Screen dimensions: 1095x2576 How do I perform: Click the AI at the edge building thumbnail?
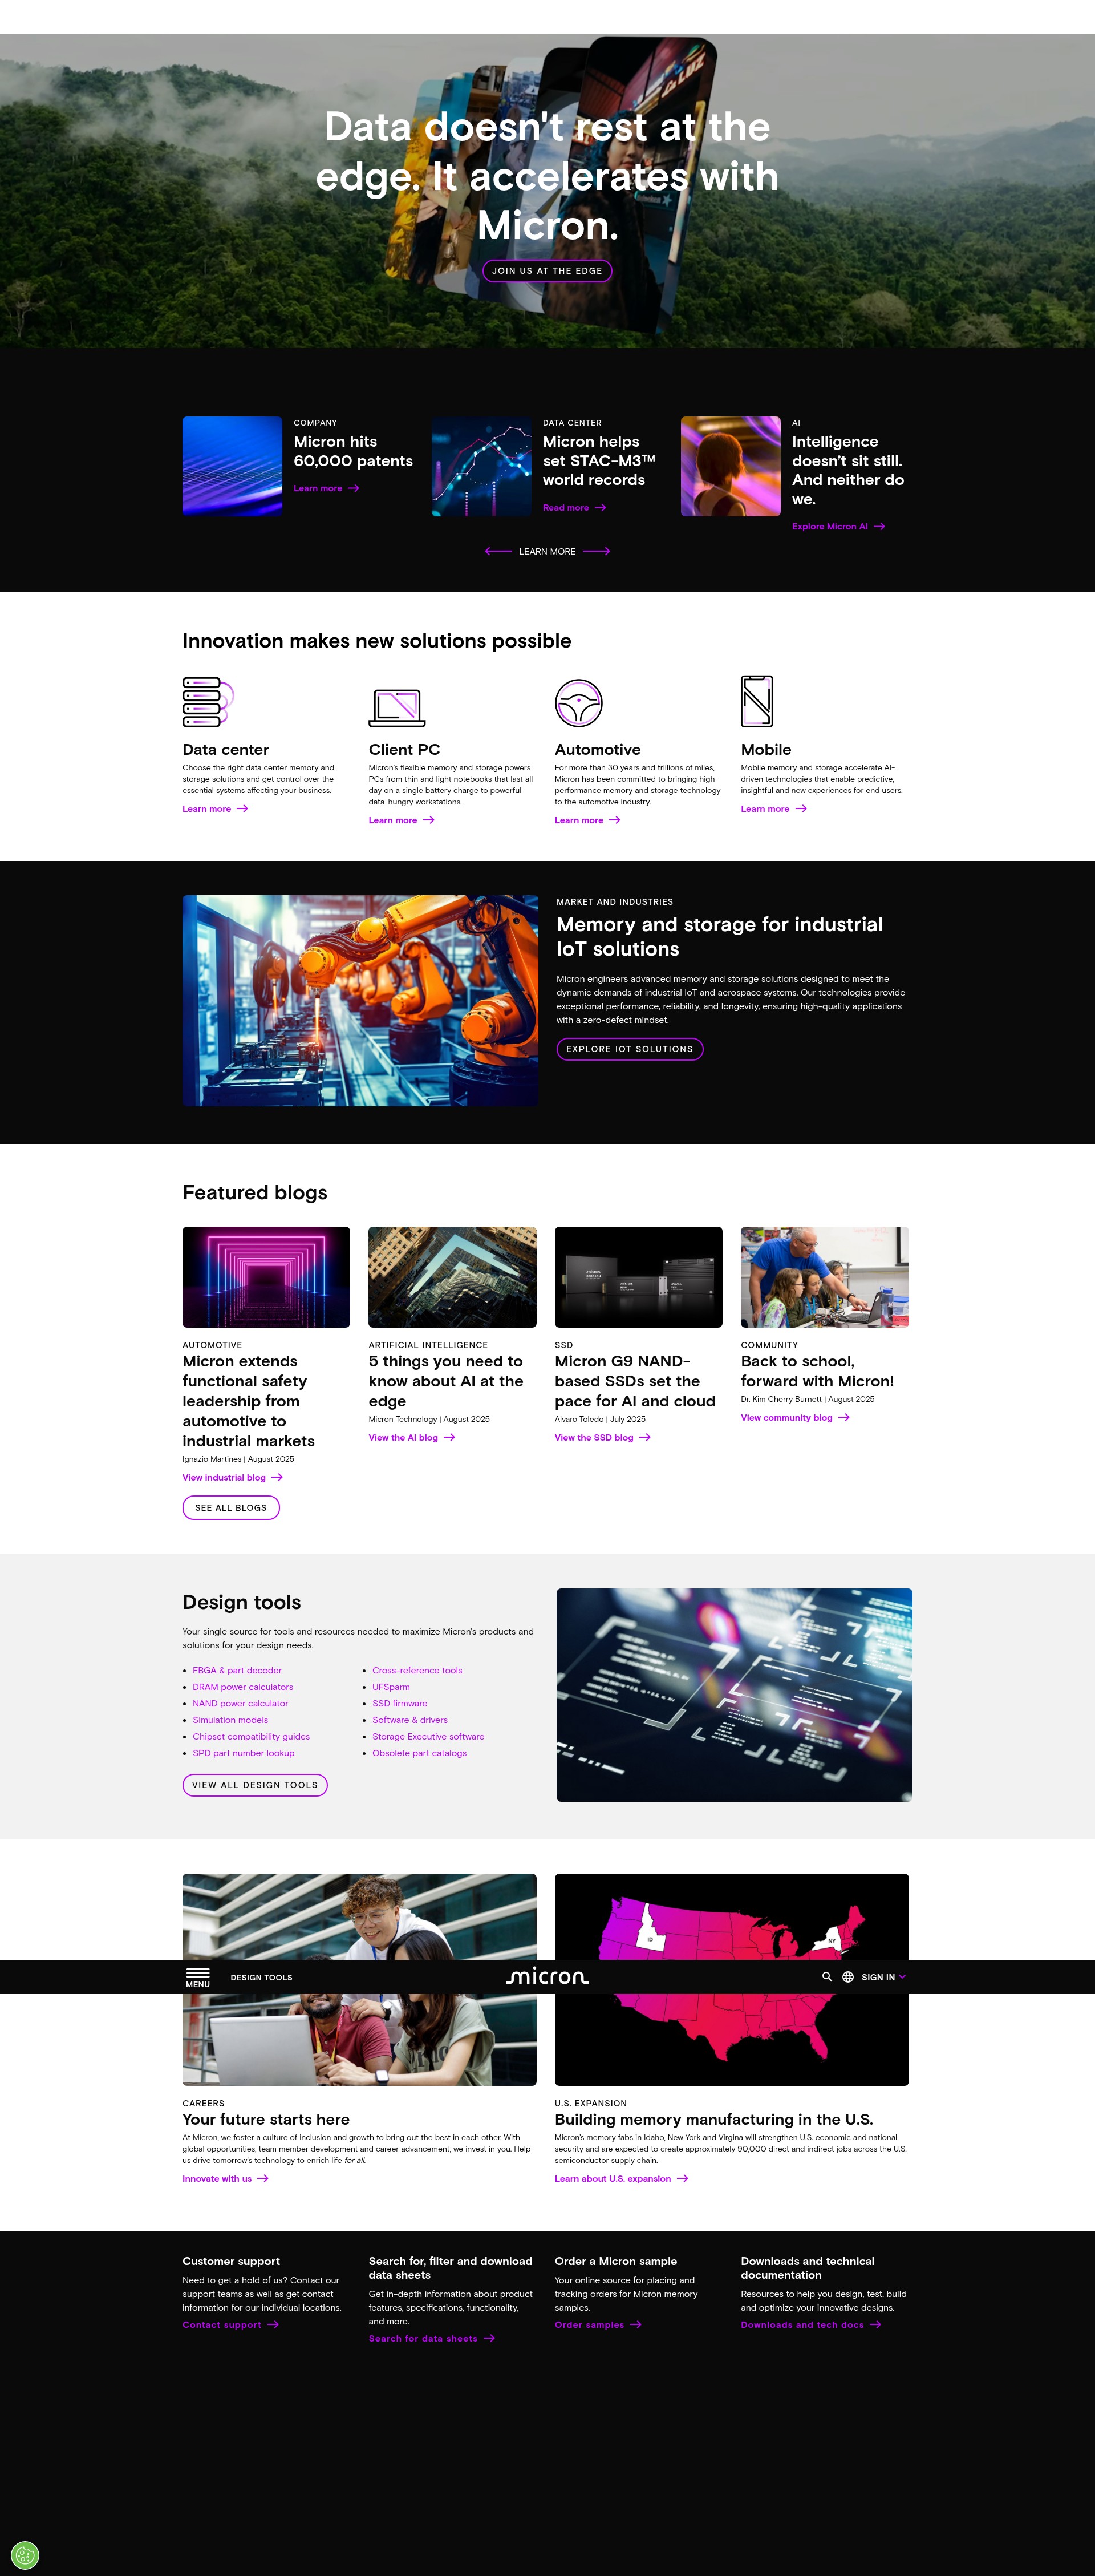(452, 1277)
